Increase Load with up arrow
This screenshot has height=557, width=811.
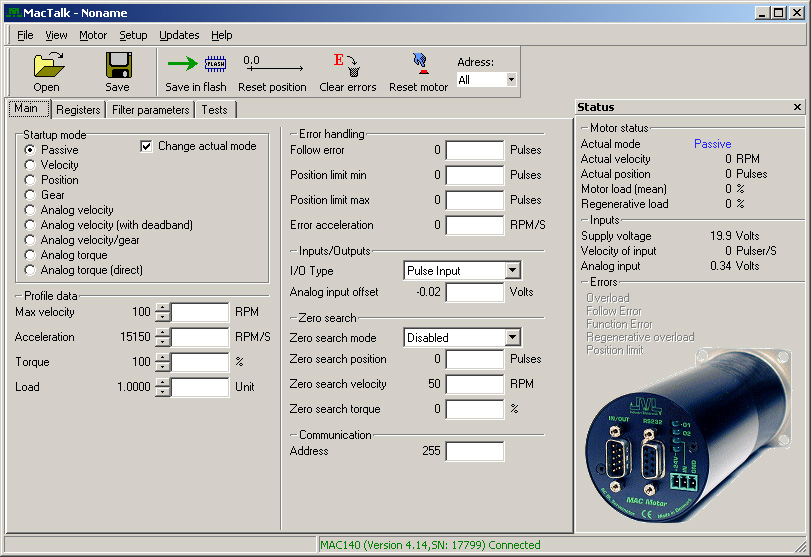tap(163, 383)
